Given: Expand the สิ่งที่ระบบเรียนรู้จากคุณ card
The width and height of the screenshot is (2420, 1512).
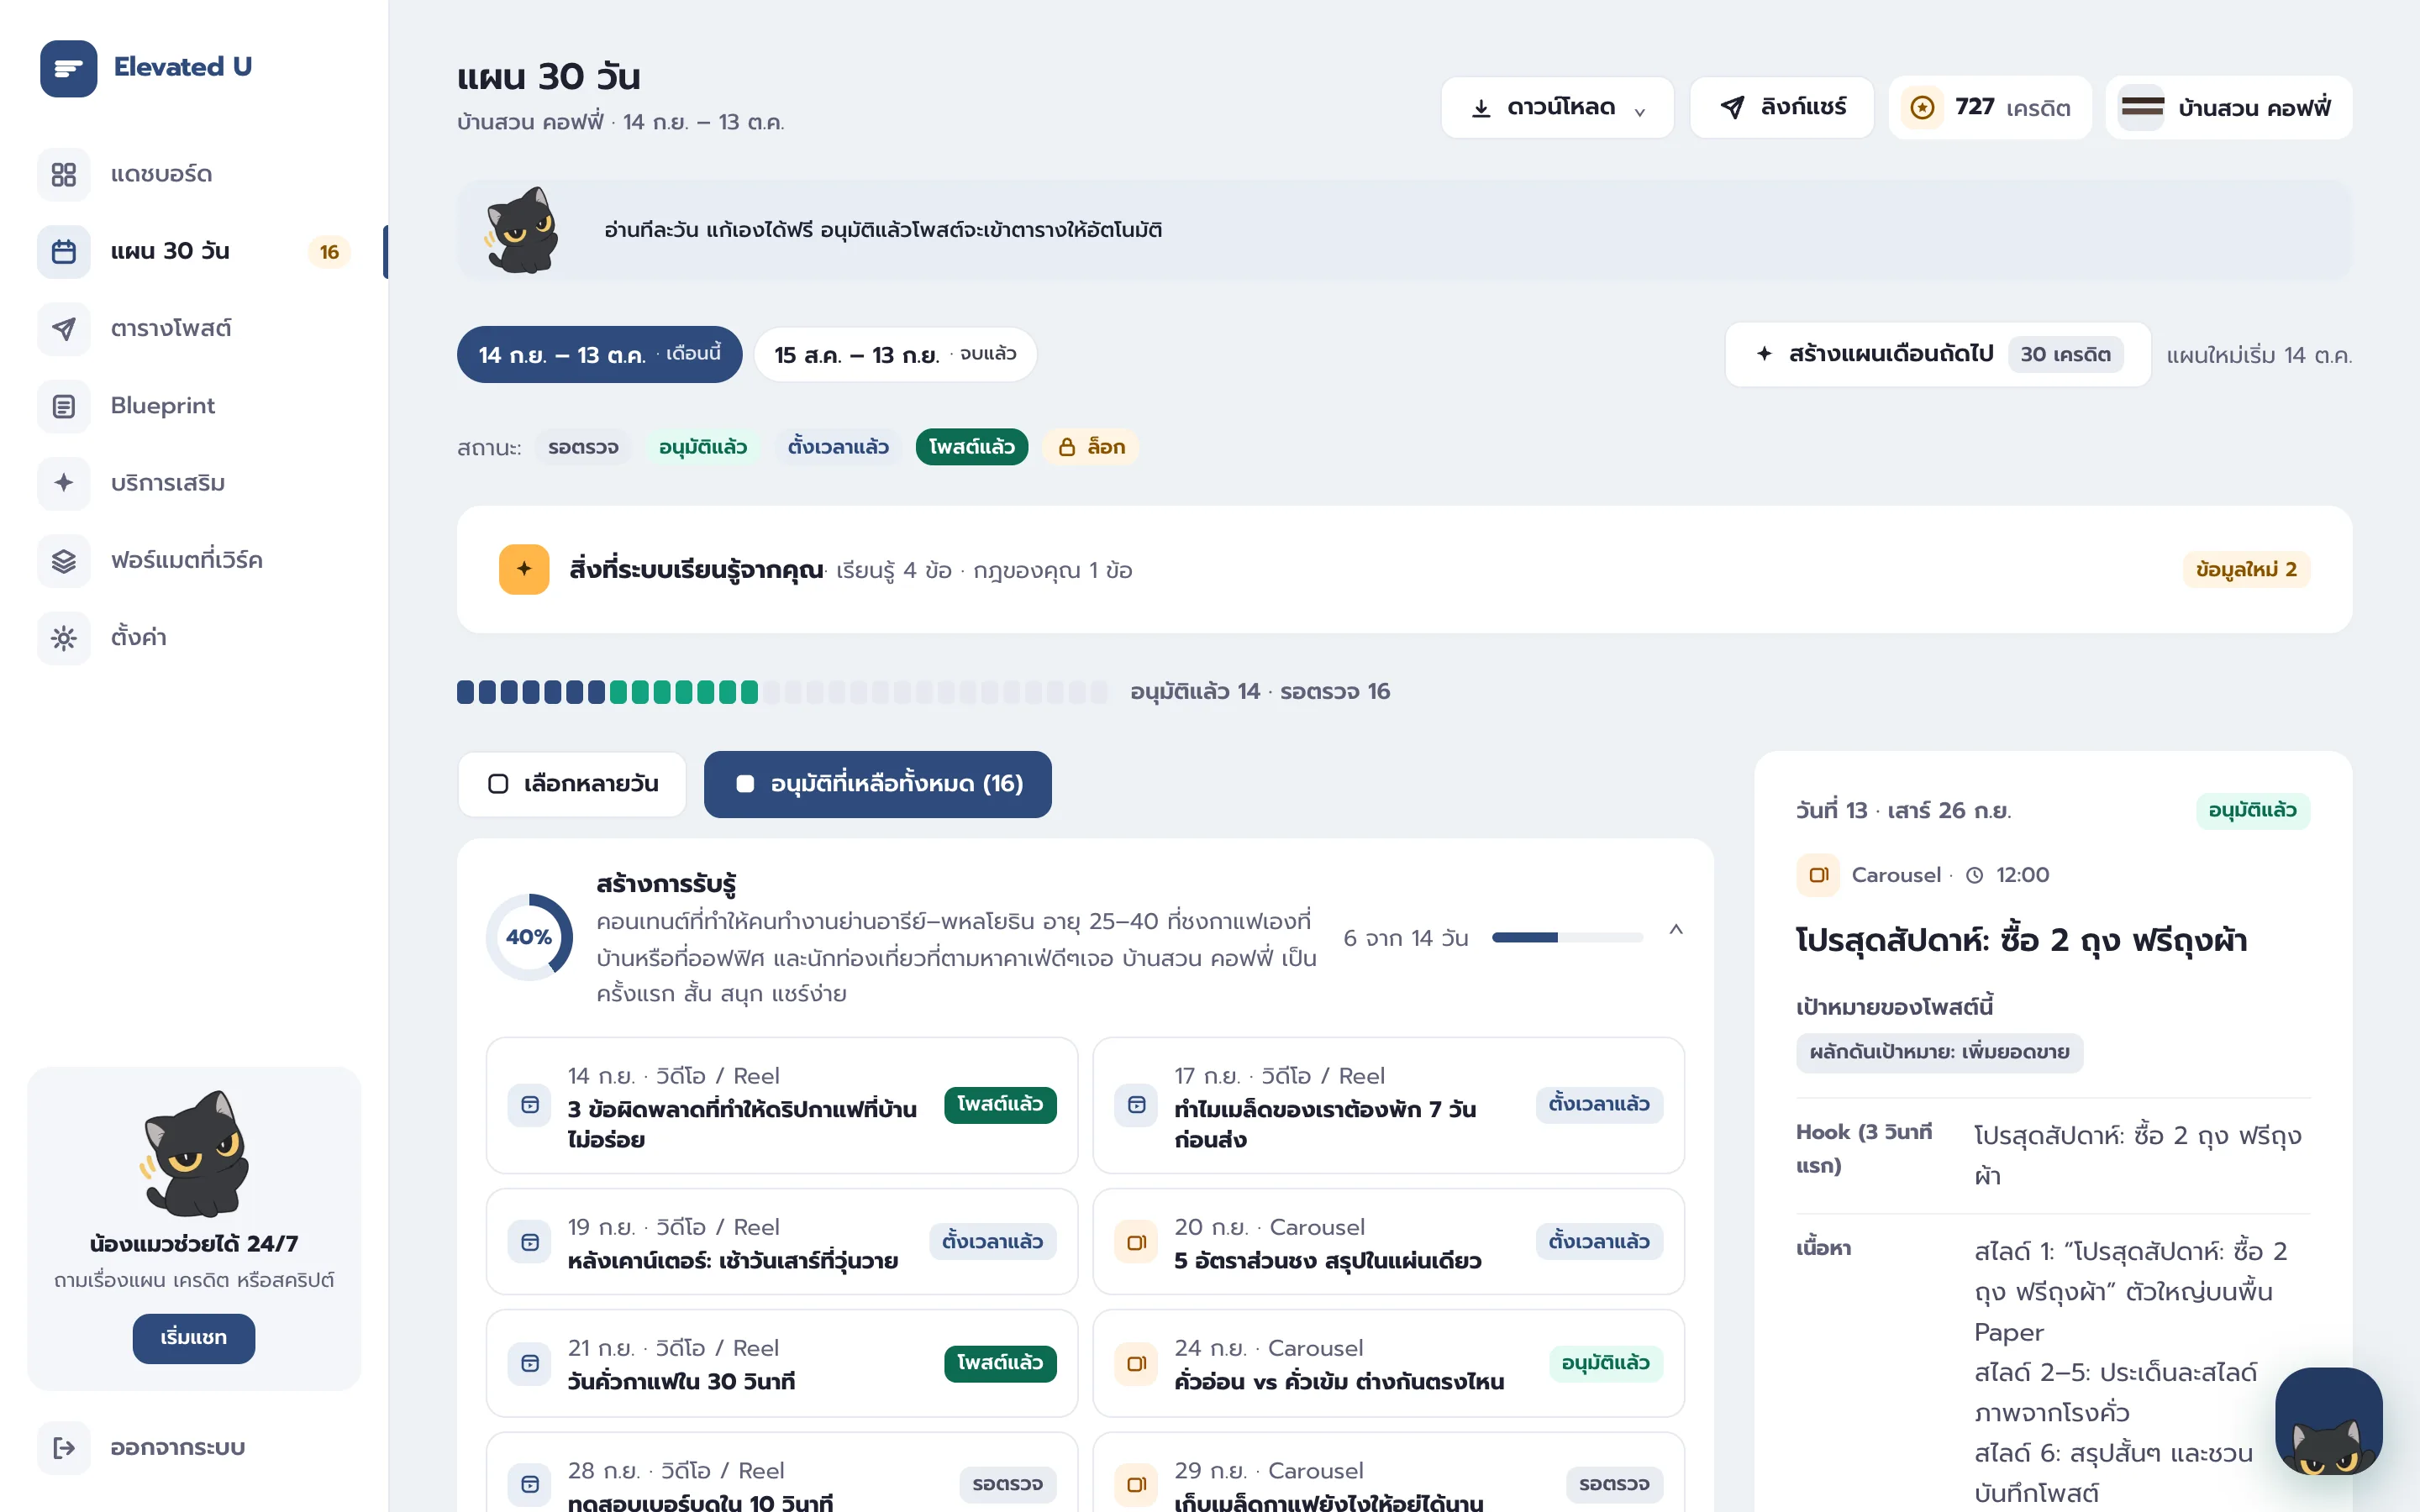Looking at the screenshot, I should [1404, 569].
